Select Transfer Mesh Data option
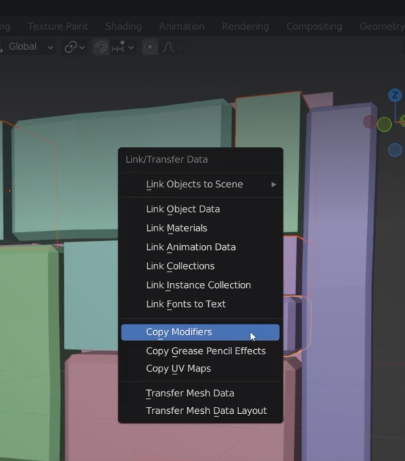The width and height of the screenshot is (405, 461). pyautogui.click(x=200, y=393)
